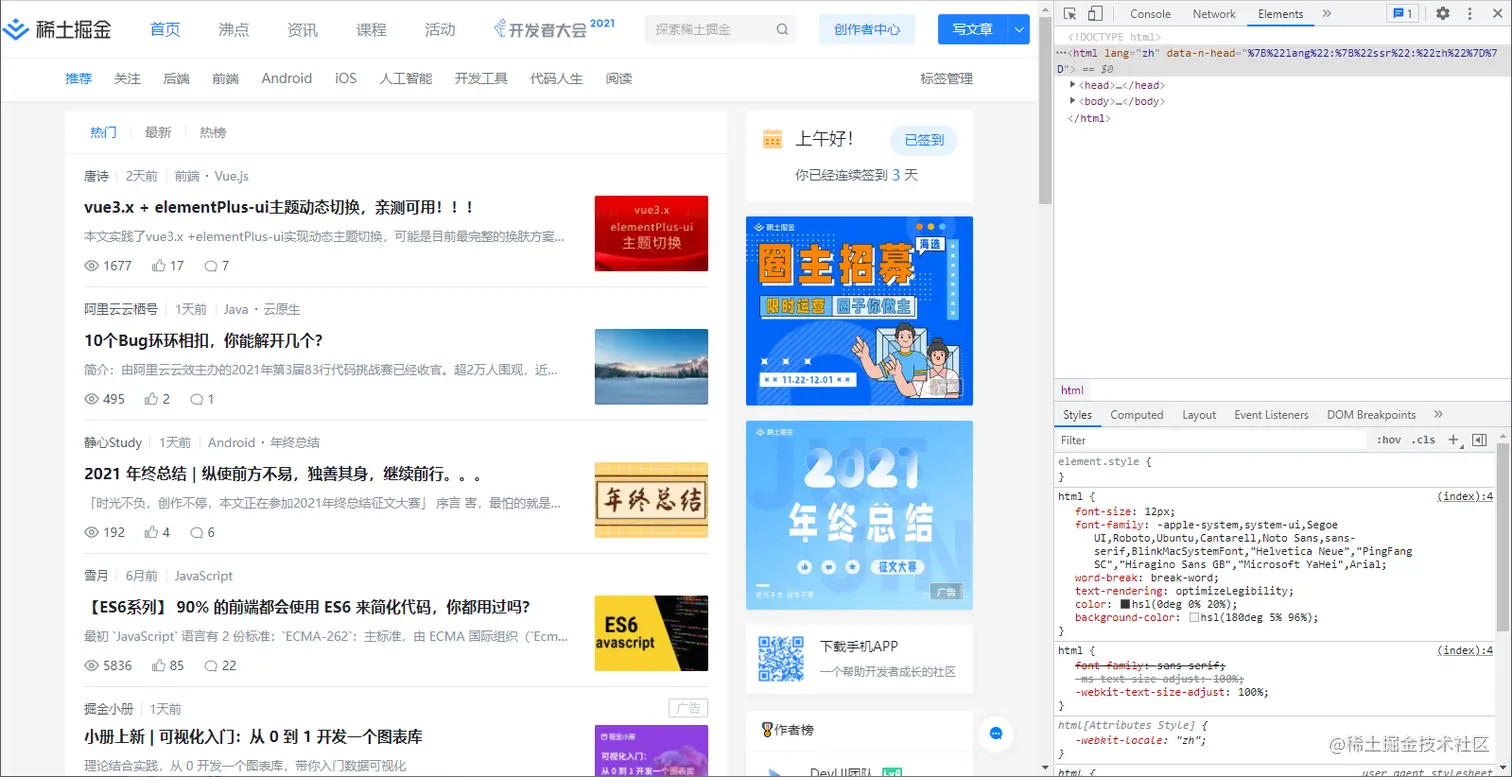The image size is (1512, 777).
Task: Select the Elements tab
Action: 1280,14
